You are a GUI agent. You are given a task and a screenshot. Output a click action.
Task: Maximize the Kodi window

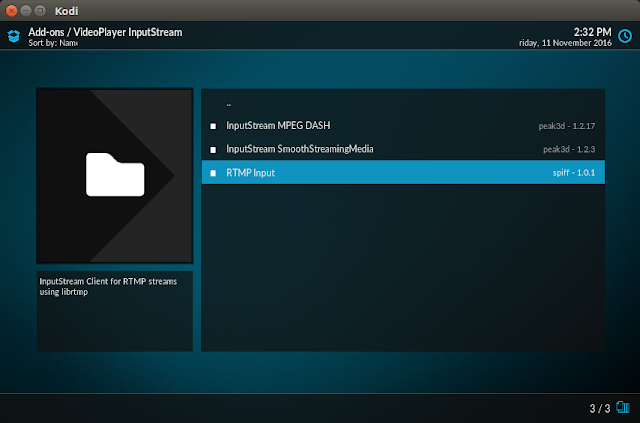point(40,11)
